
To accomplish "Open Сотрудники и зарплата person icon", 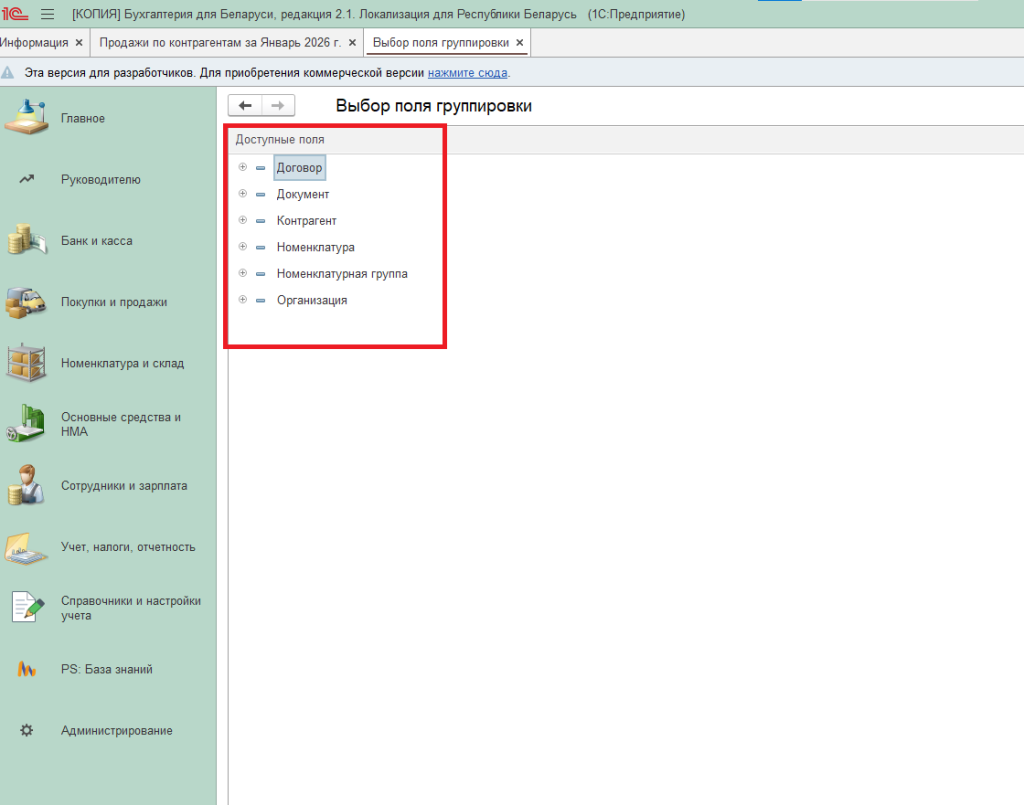I will point(27,486).
